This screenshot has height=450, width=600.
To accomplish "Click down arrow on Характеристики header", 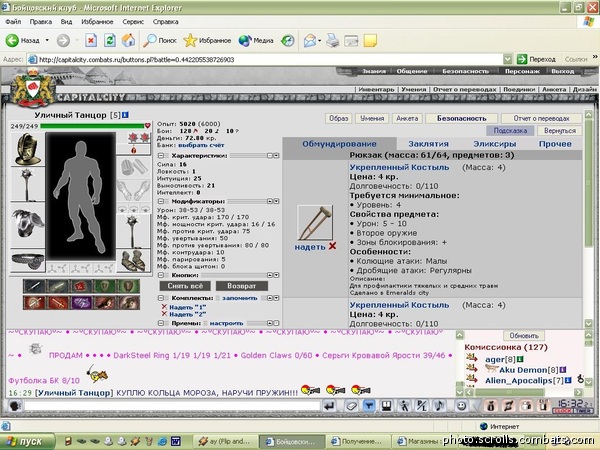I will pos(276,156).
